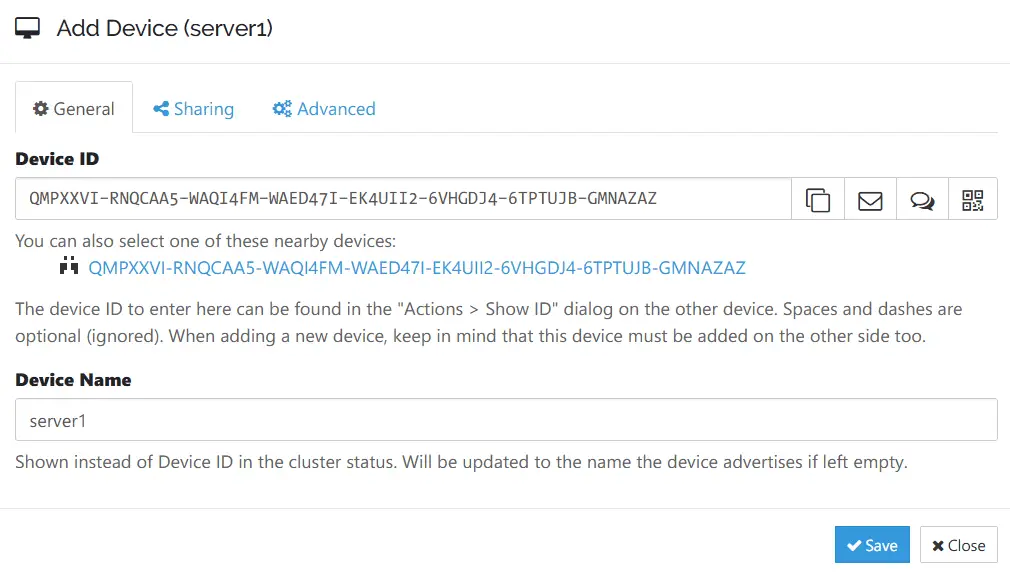The width and height of the screenshot is (1010, 575).
Task: Focus the Device ID text field
Action: tap(403, 199)
